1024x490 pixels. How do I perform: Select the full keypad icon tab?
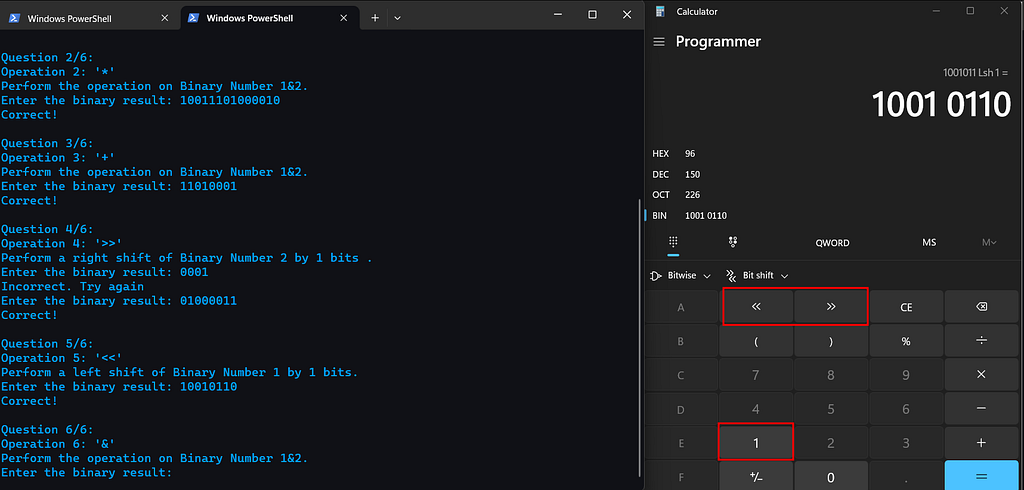[x=673, y=242]
